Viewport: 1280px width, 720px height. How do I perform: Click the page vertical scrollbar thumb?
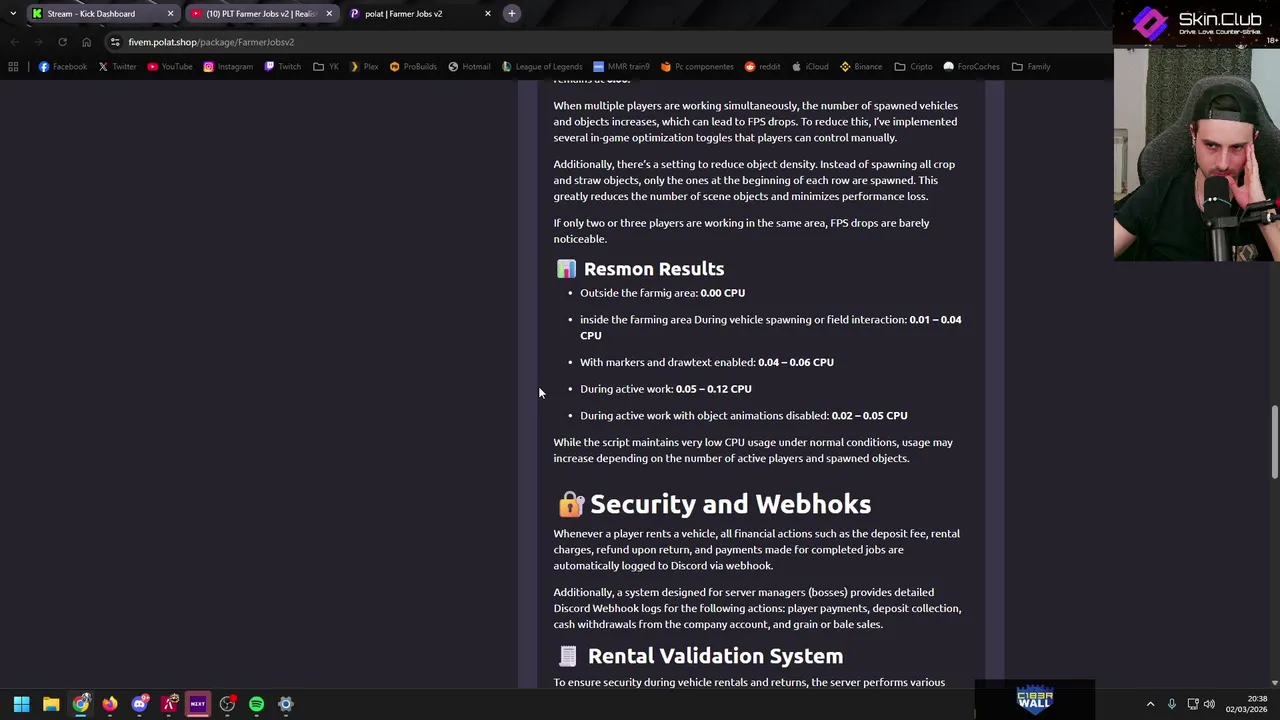click(1274, 442)
